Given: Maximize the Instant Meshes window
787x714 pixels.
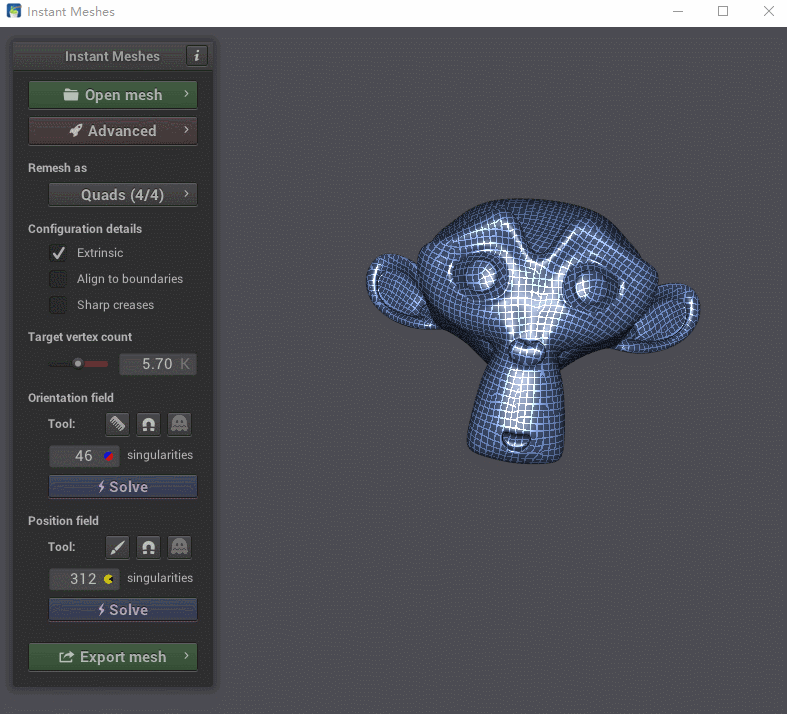Looking at the screenshot, I should pyautogui.click(x=723, y=11).
